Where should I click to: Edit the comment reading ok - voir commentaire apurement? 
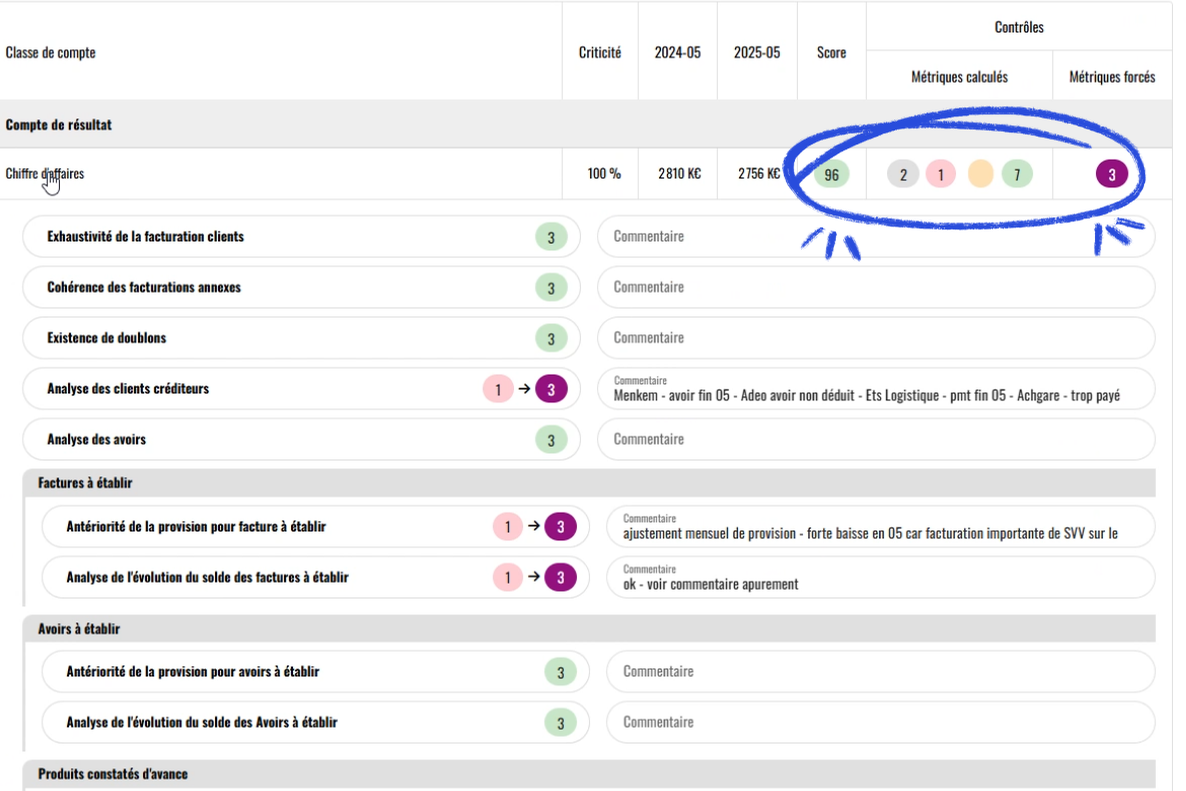876,577
